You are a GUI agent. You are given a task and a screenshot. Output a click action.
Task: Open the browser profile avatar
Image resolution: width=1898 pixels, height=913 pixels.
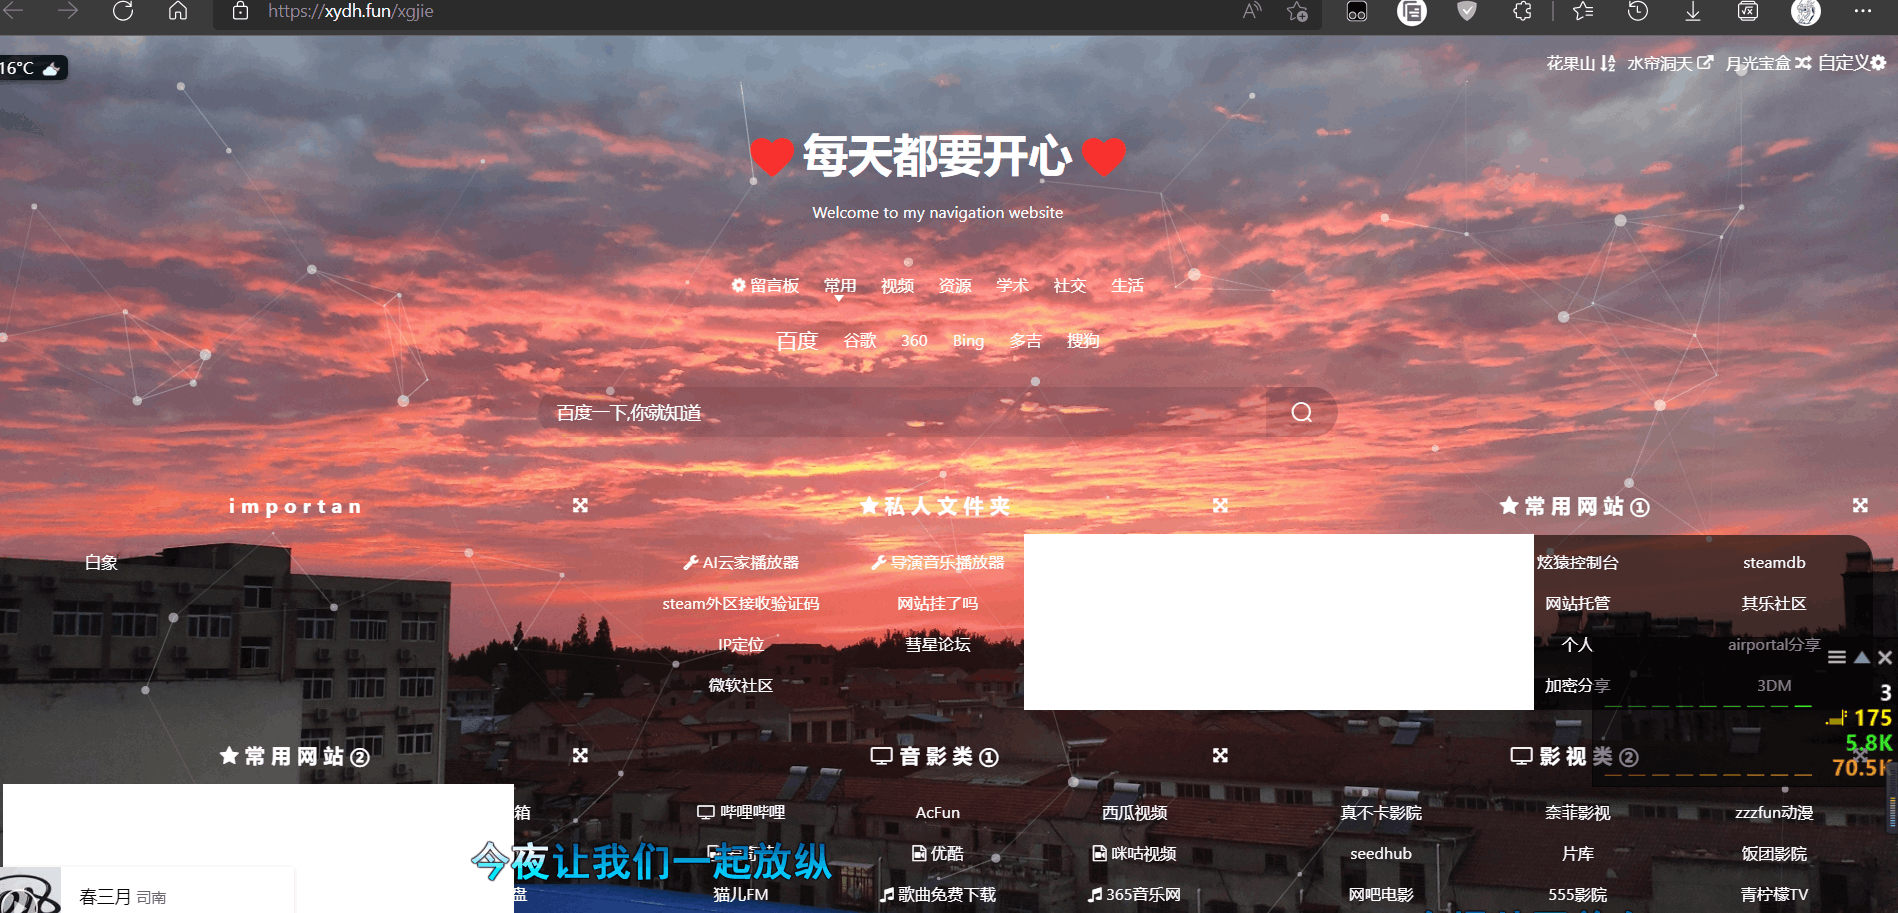click(1806, 11)
